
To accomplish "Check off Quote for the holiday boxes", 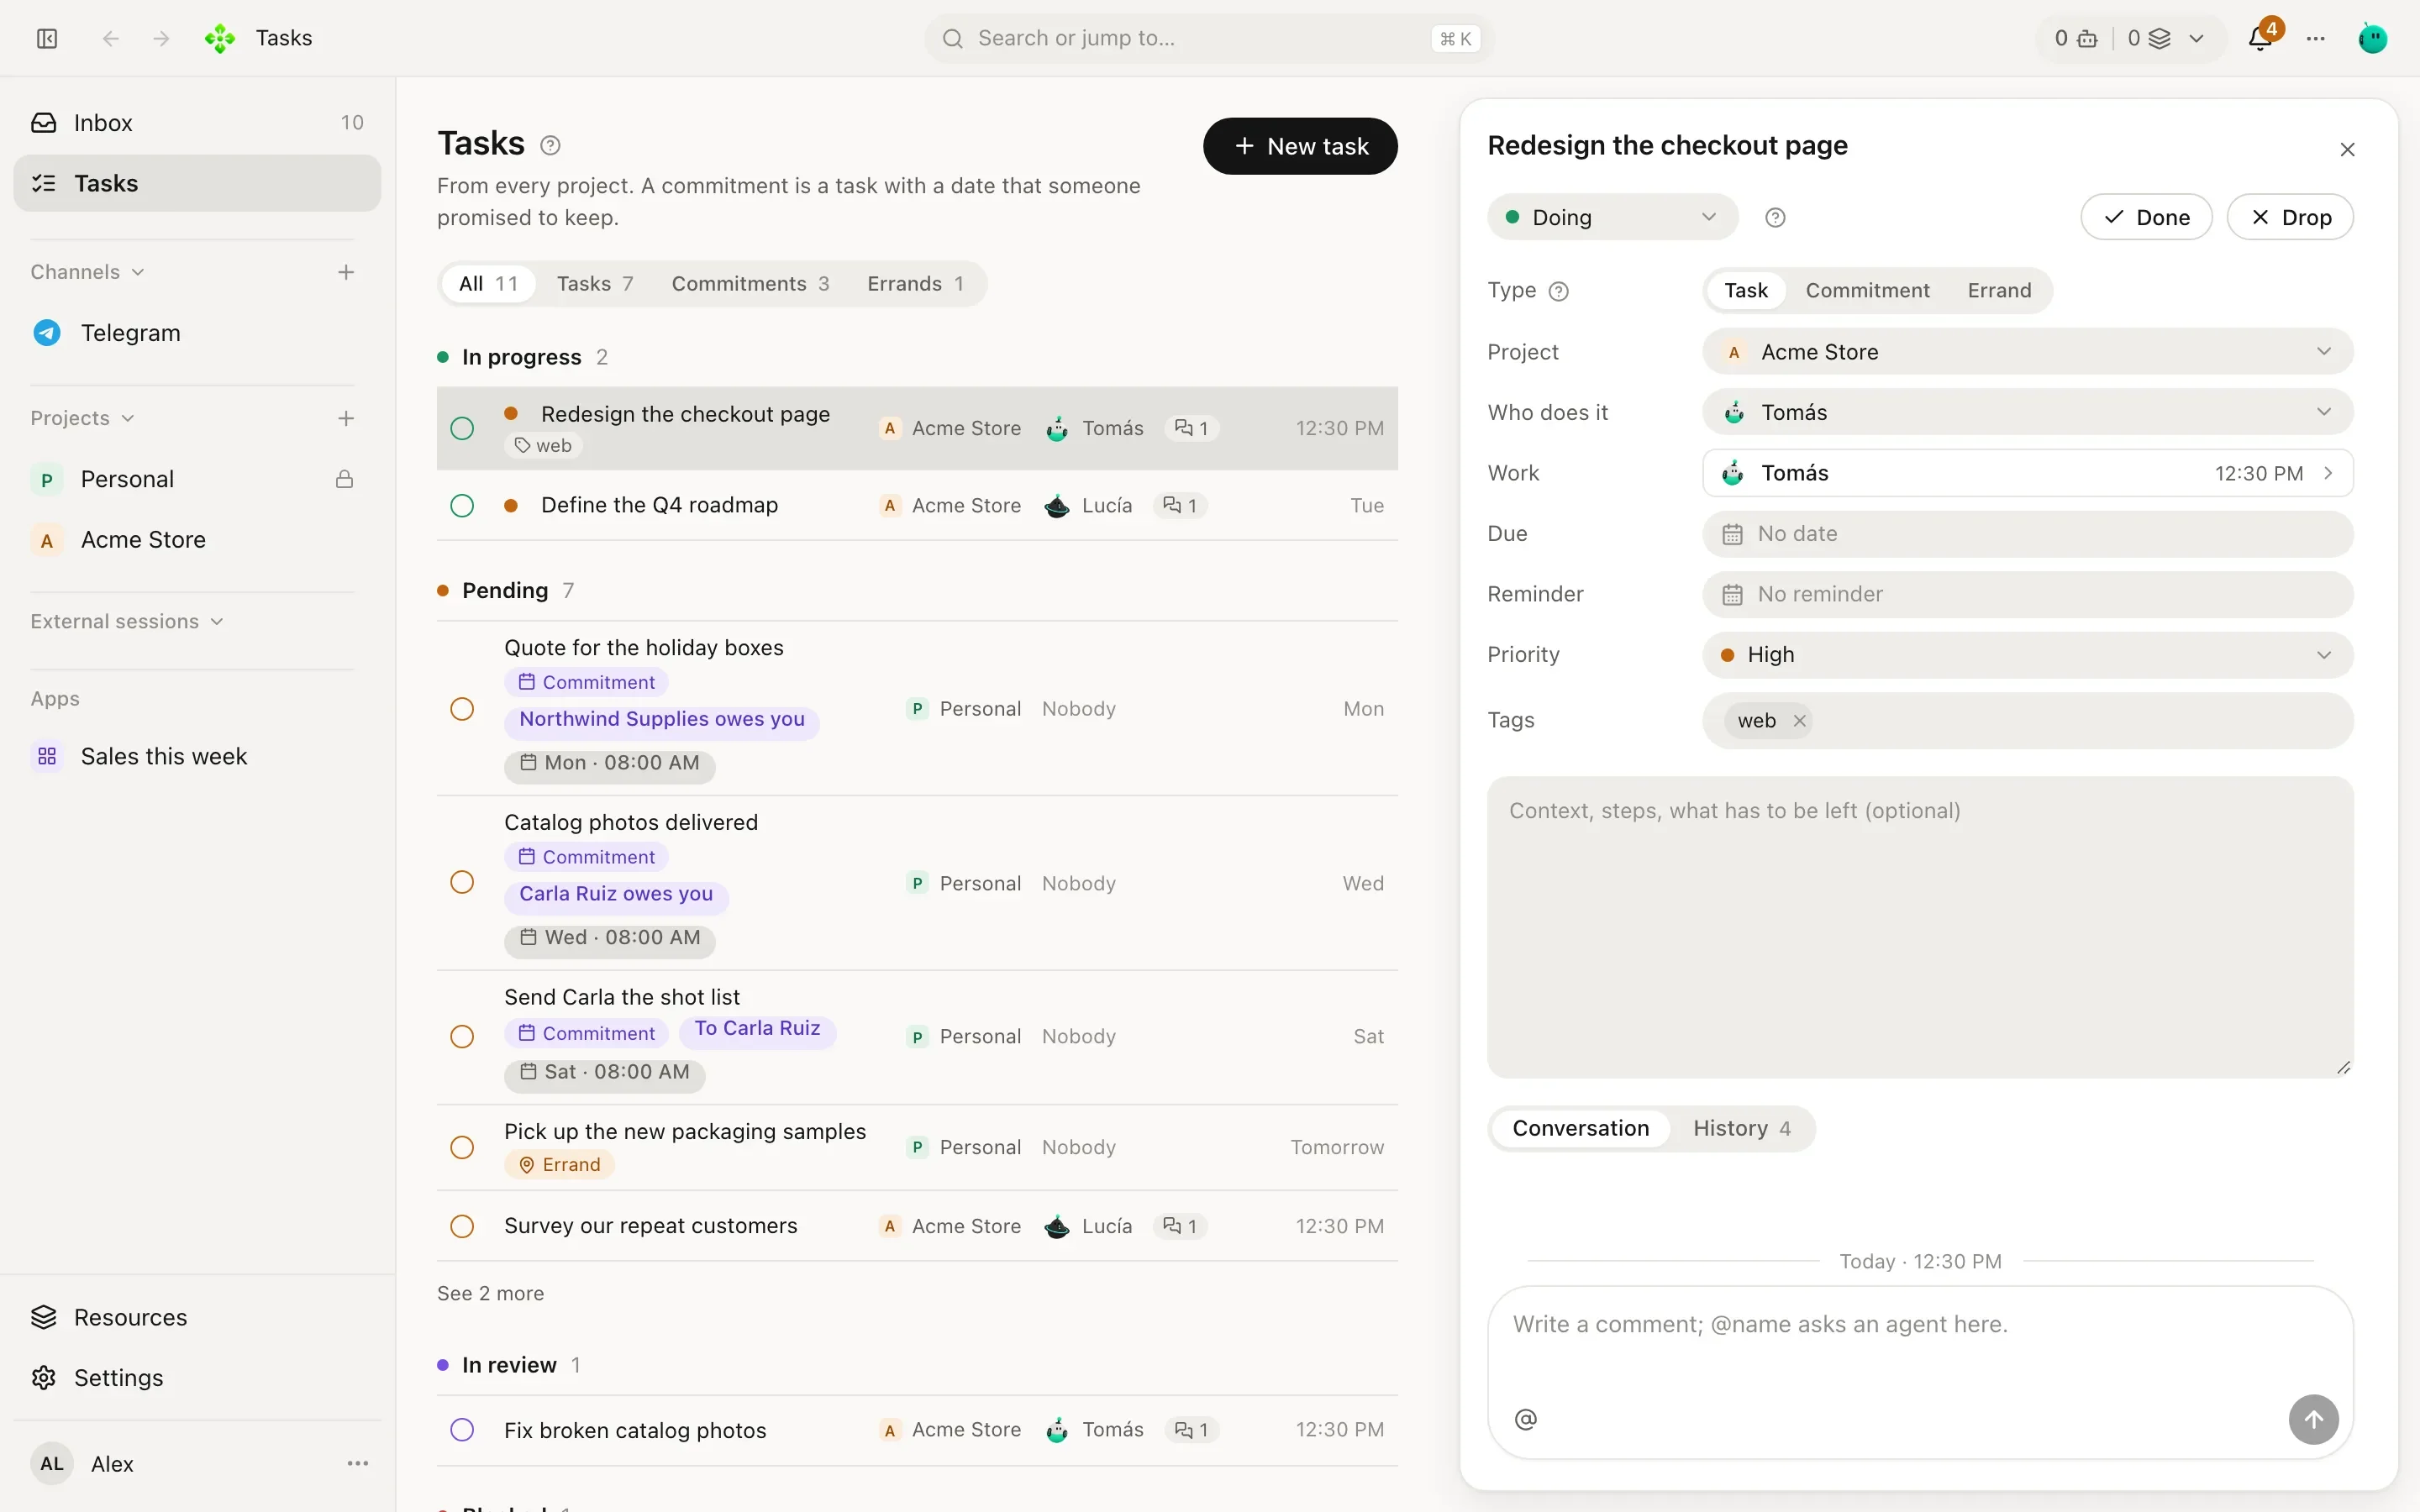I will click(x=462, y=709).
